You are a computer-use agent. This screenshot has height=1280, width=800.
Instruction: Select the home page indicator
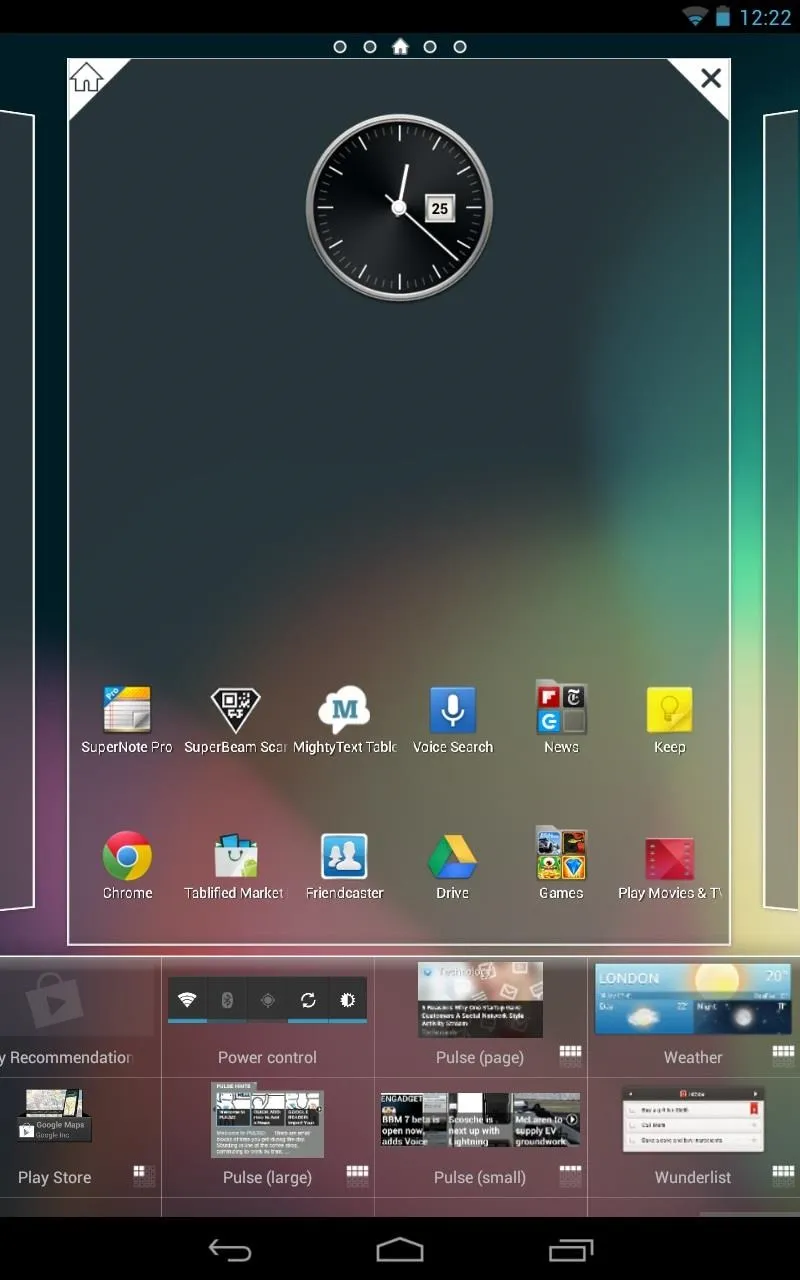point(400,46)
